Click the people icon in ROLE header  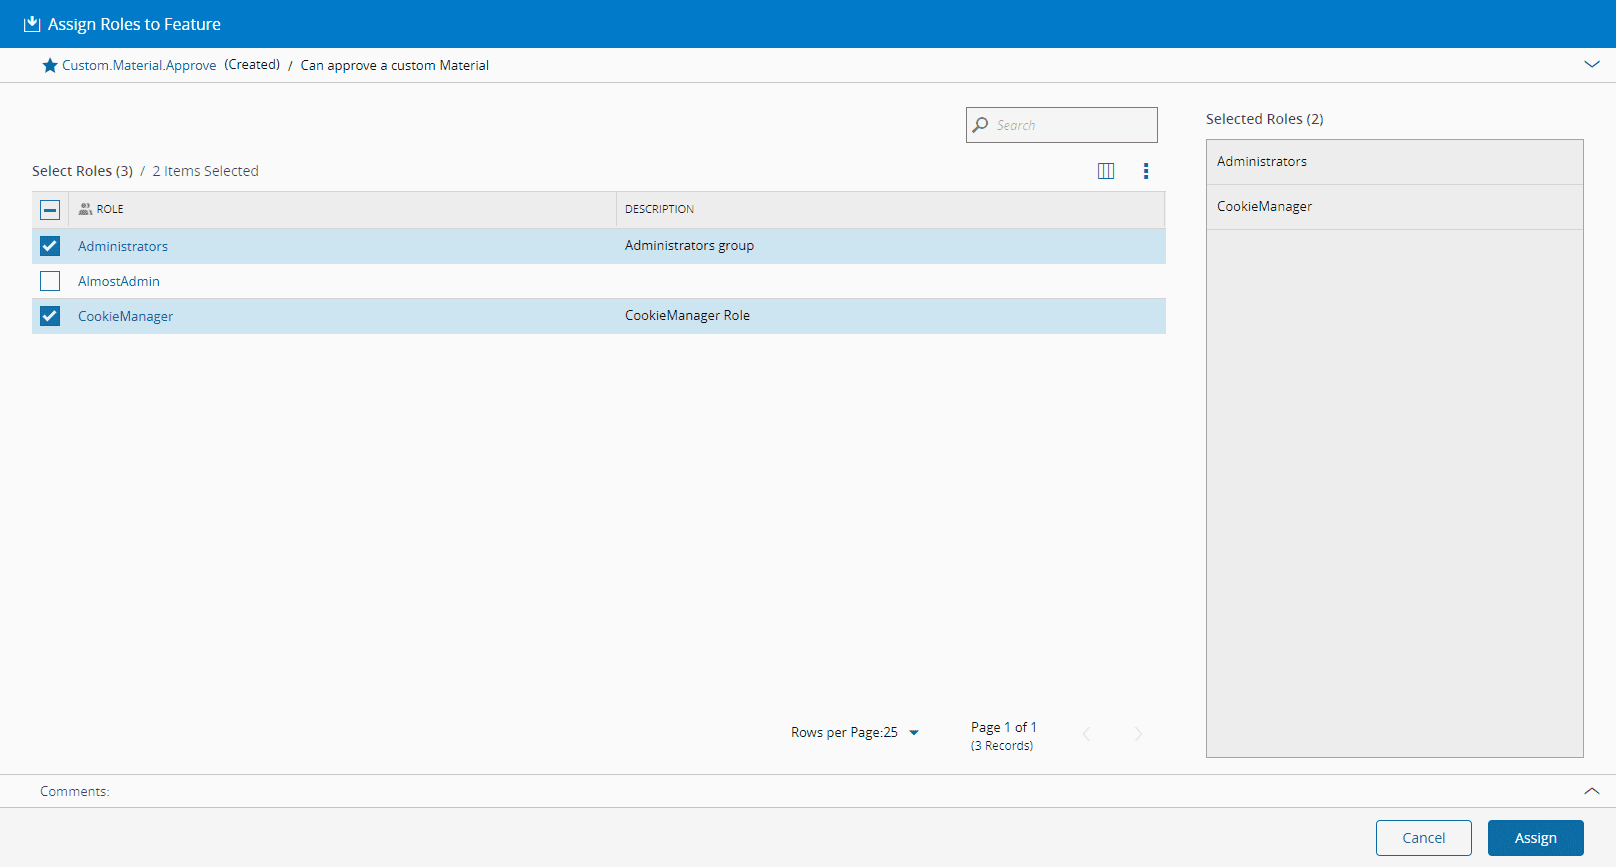(85, 209)
